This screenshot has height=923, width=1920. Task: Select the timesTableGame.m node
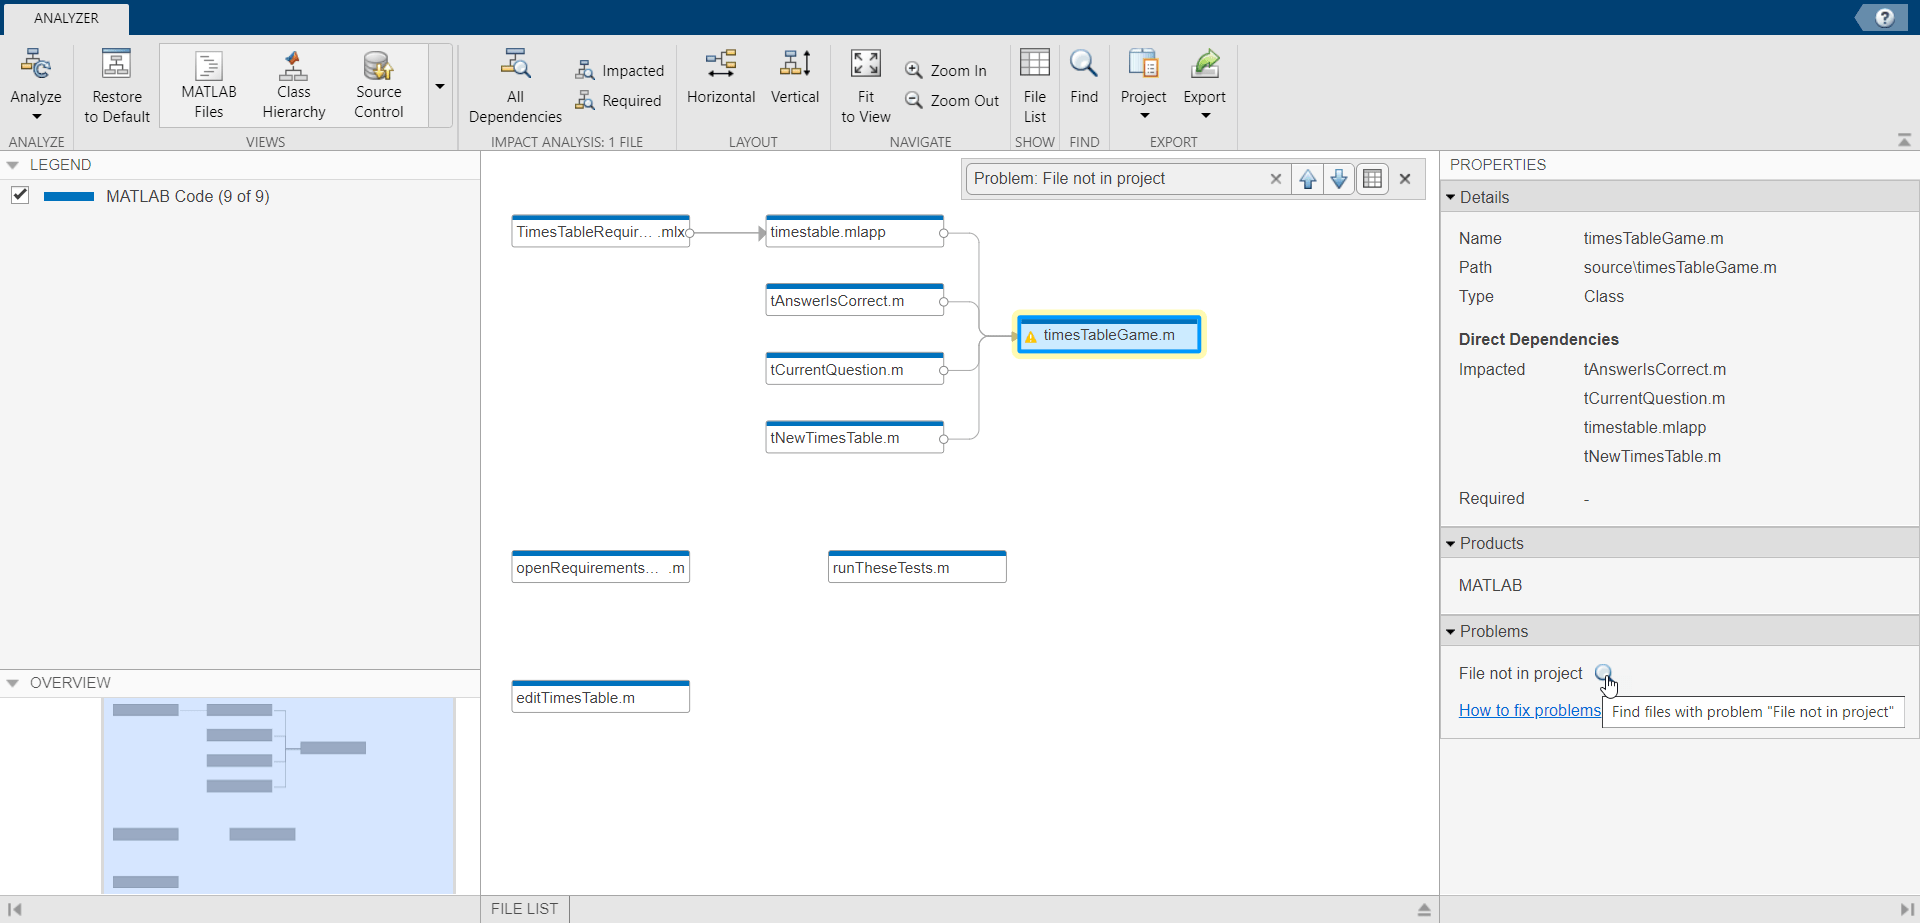[1108, 335]
